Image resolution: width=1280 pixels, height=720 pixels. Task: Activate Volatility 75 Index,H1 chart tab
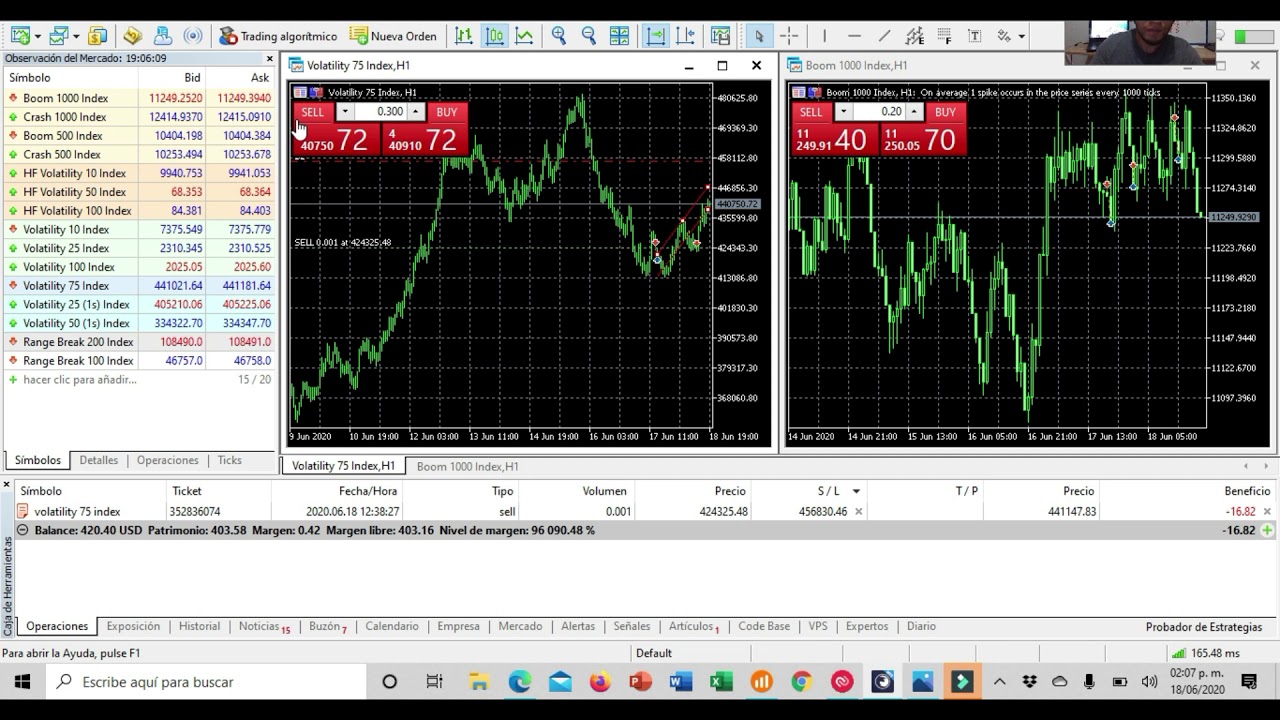pos(343,466)
